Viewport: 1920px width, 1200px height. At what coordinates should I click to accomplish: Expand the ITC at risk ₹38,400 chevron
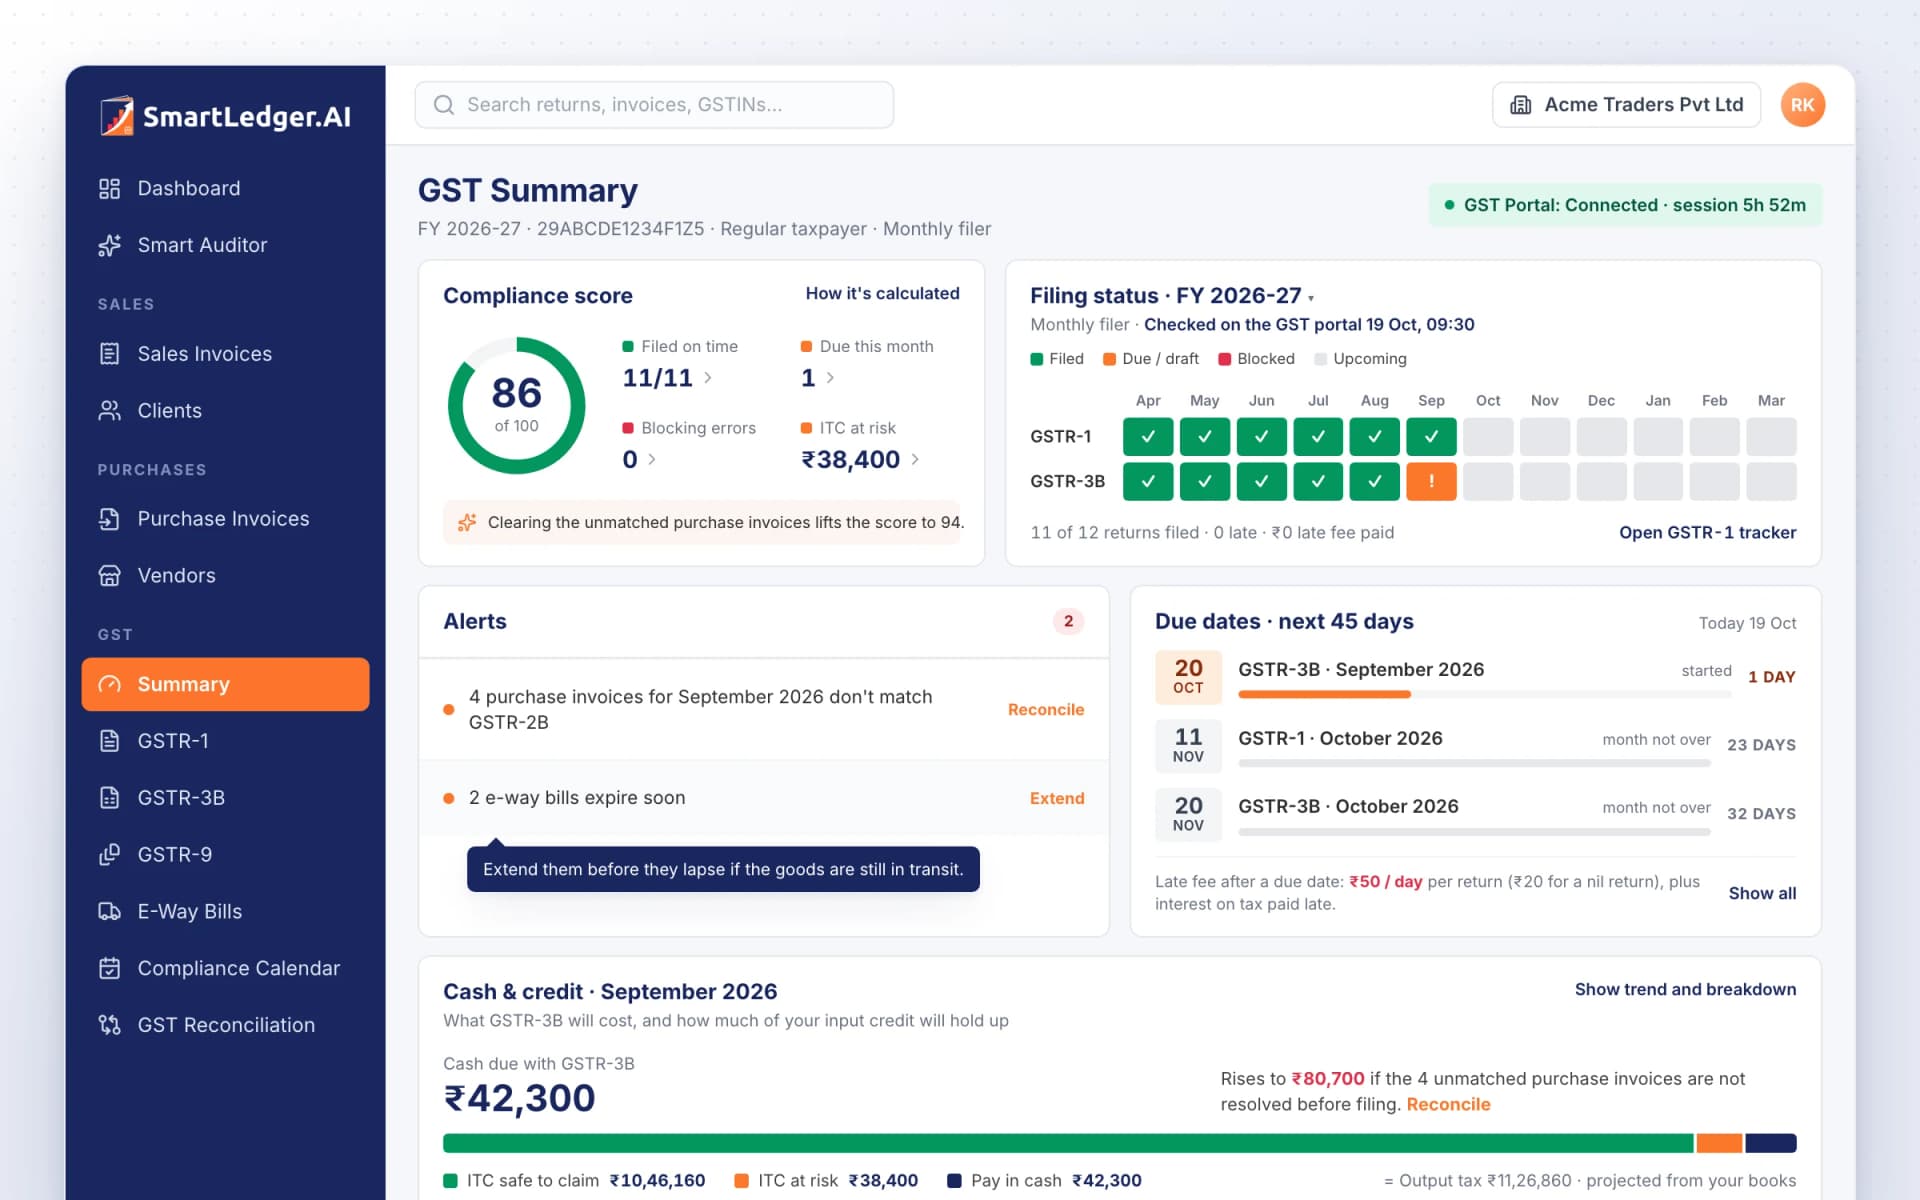coord(915,460)
